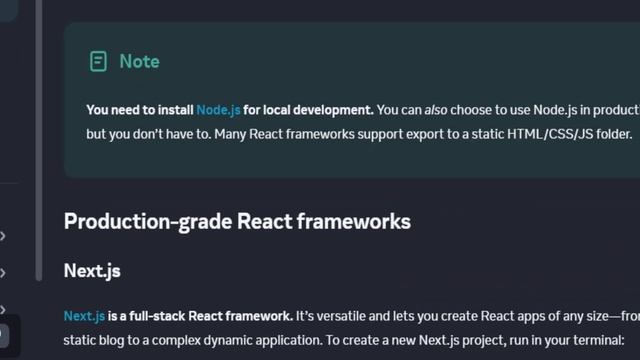Screen dimensions: 640x360
Task: Click the italic word "also" in the note
Action: [x=436, y=110]
